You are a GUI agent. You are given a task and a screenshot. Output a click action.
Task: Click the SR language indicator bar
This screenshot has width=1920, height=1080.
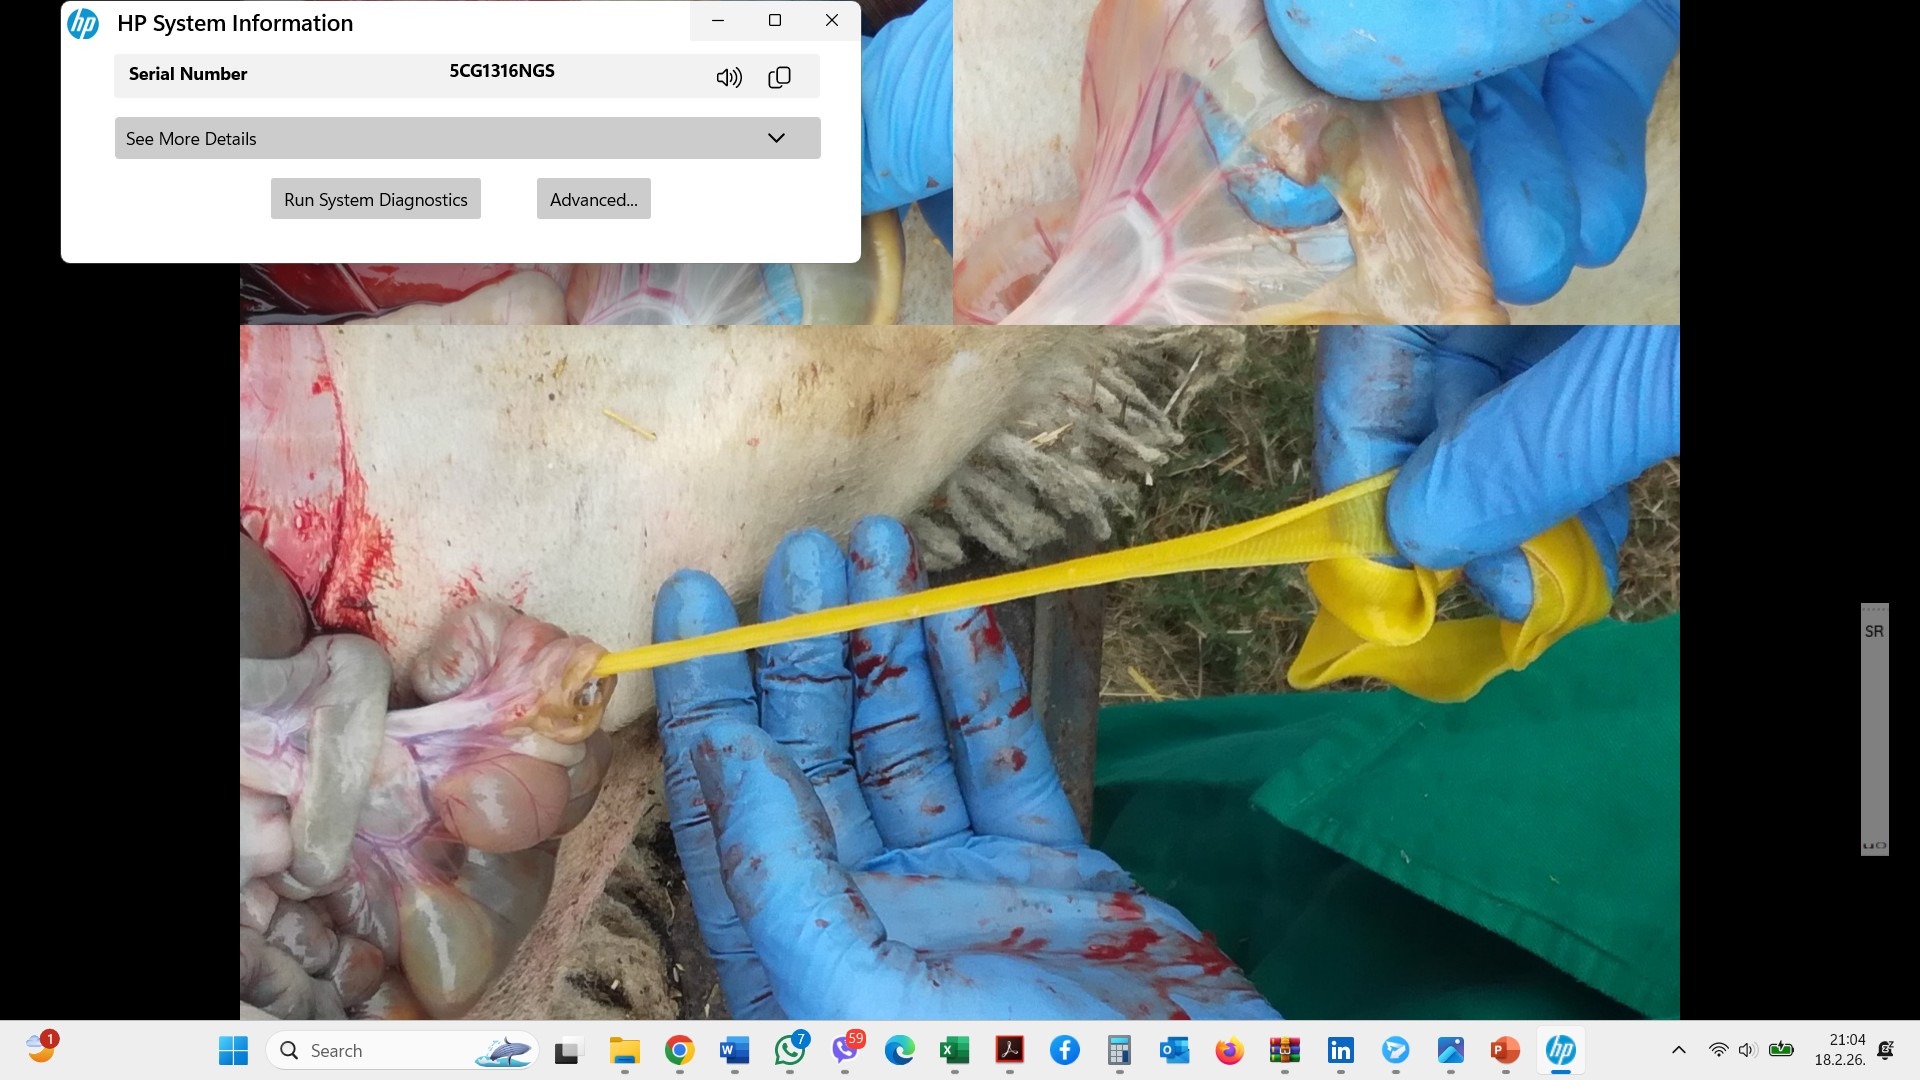coord(1874,632)
